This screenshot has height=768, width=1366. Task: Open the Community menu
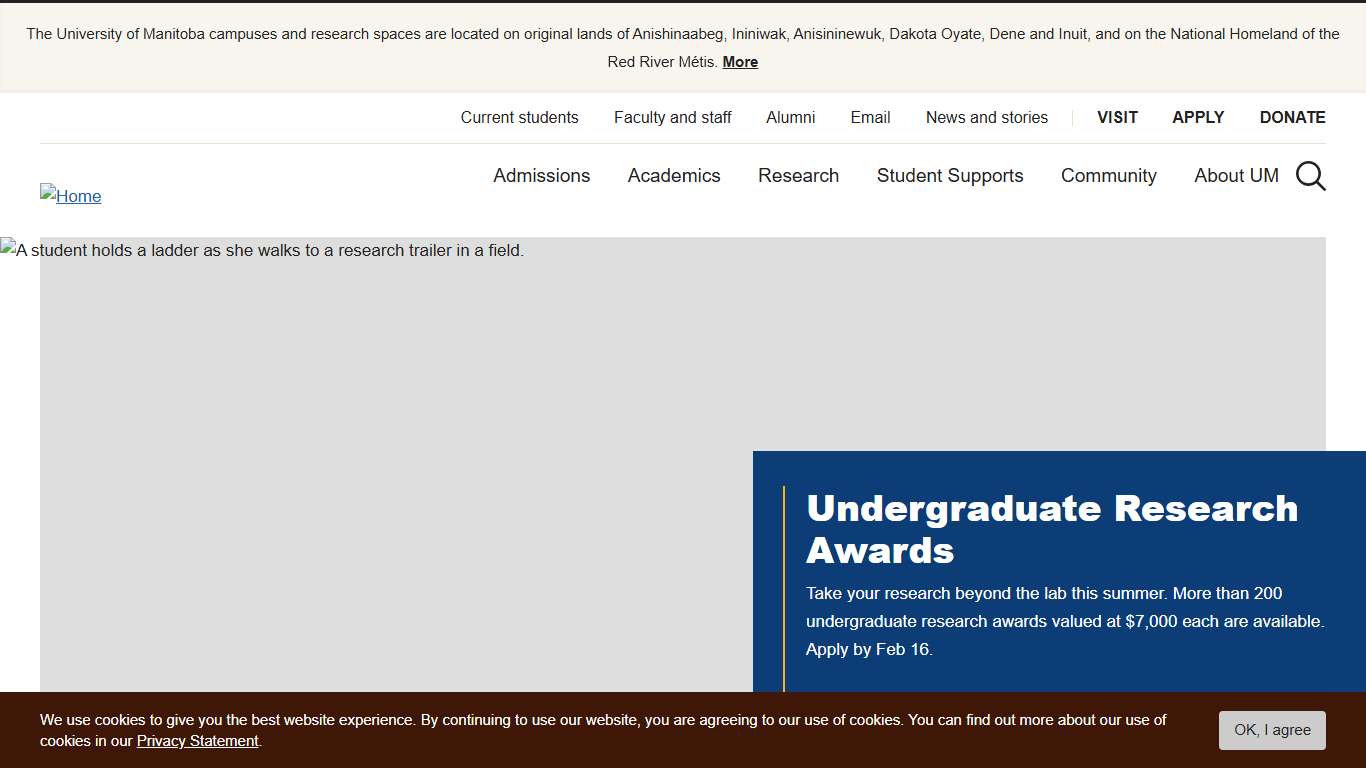pos(1108,176)
